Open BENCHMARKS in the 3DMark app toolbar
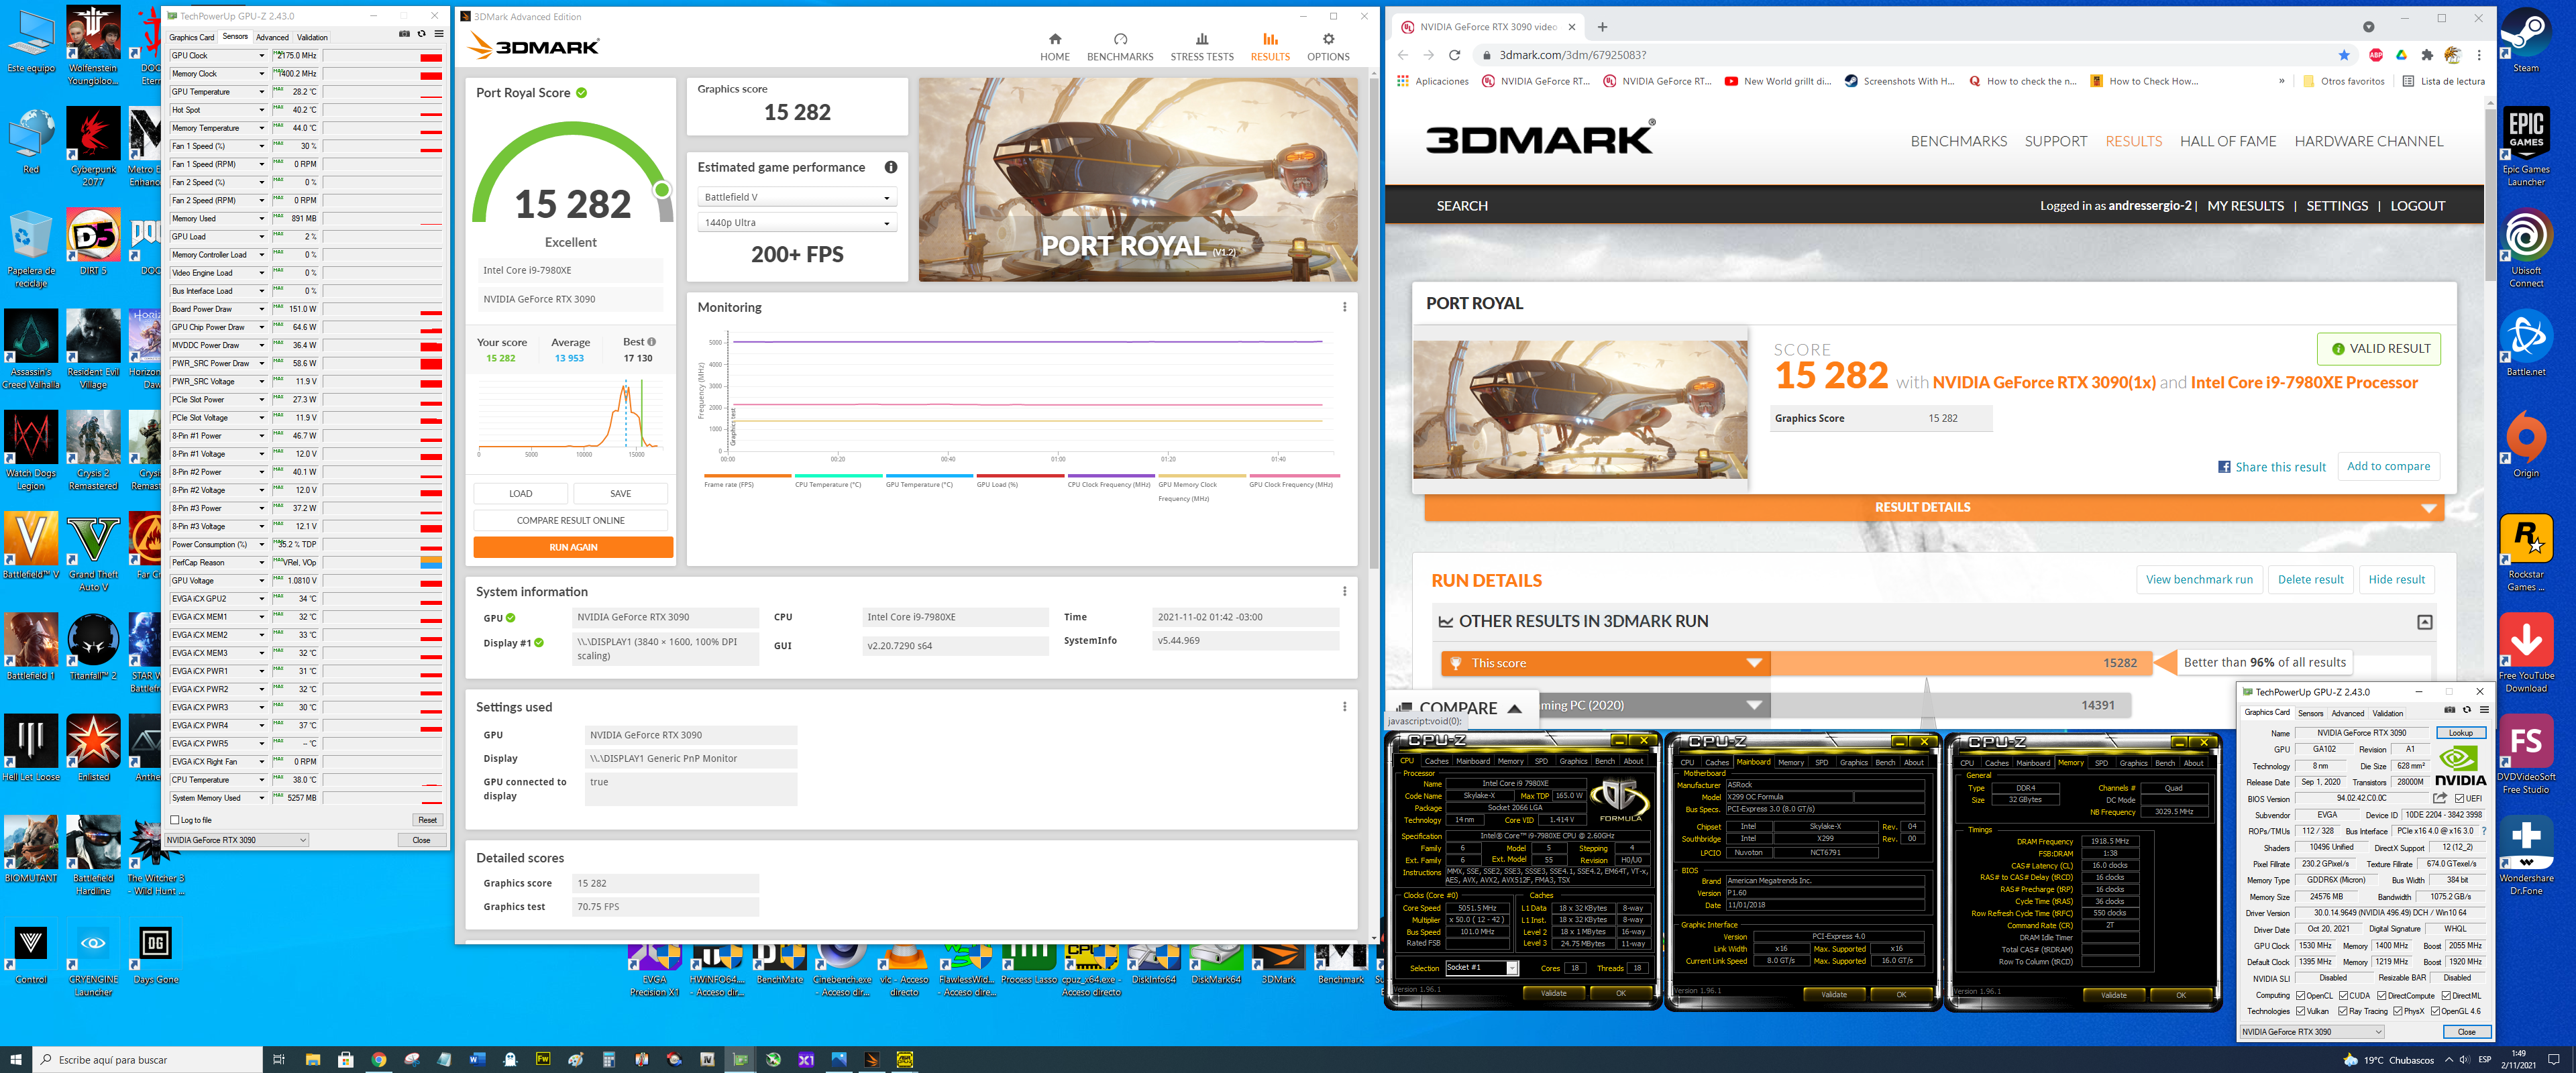2576x1073 pixels. (1119, 47)
